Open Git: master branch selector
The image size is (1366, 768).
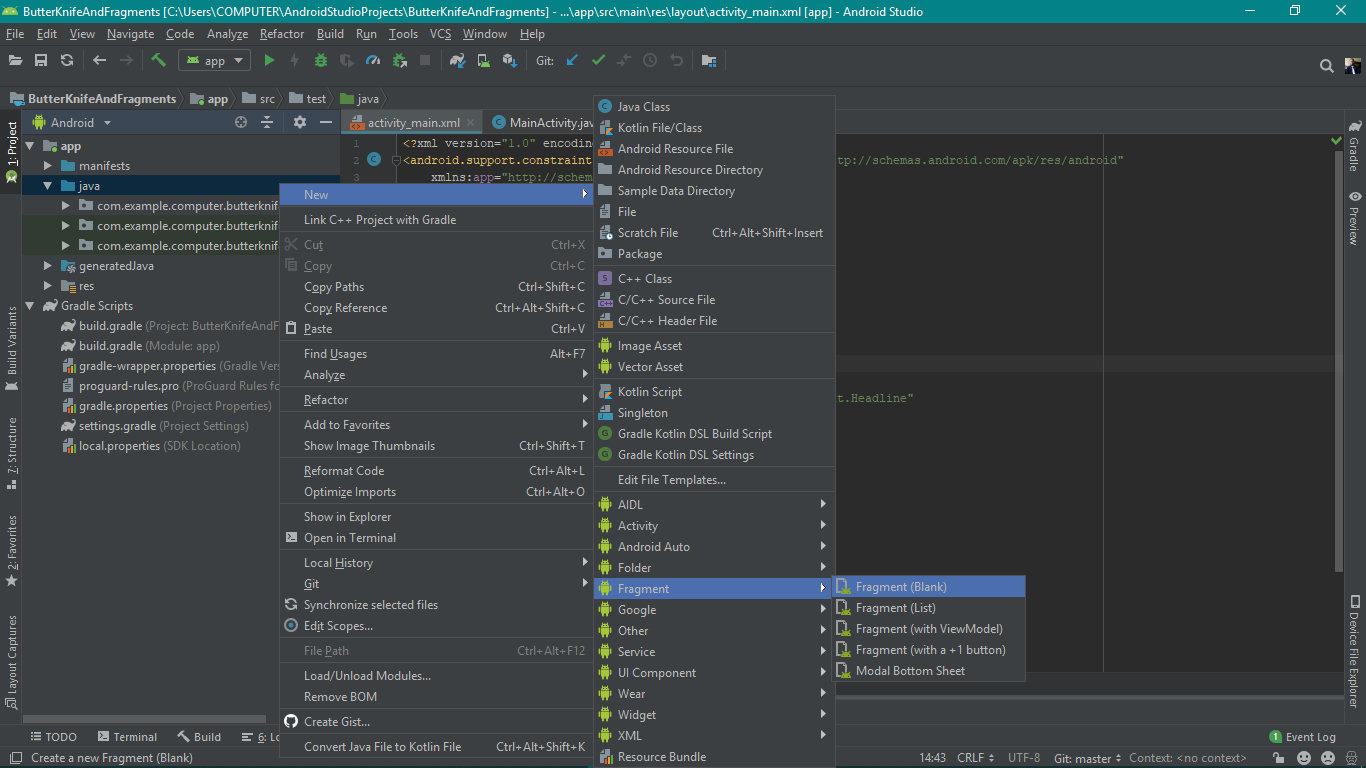tap(1088, 758)
